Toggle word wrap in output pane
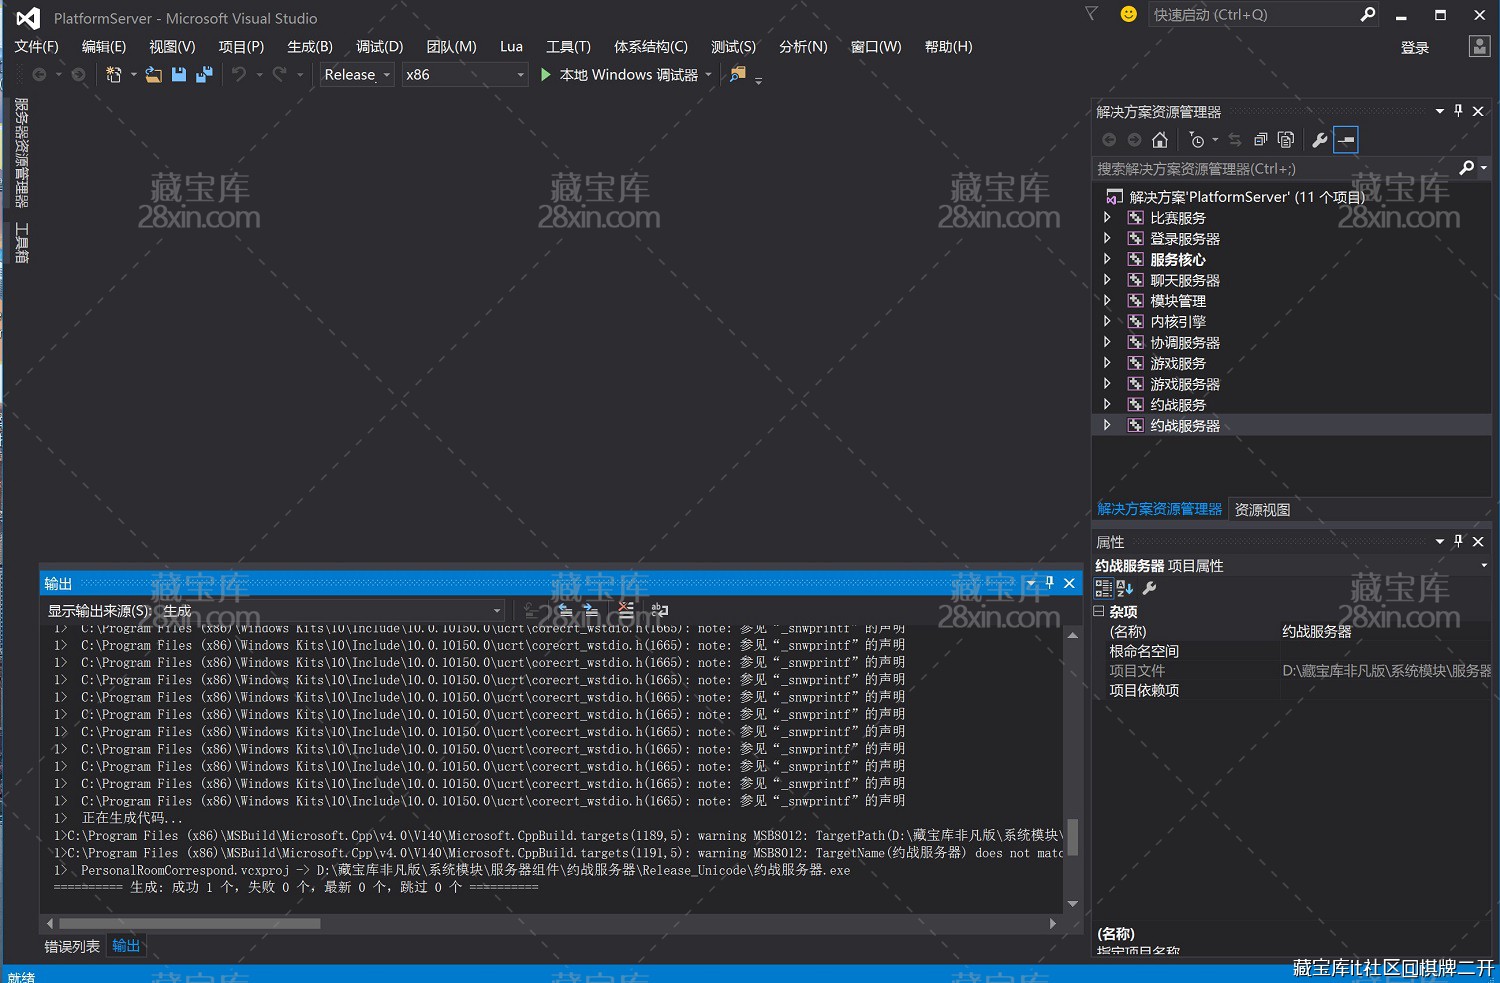The width and height of the screenshot is (1500, 983). coord(660,610)
